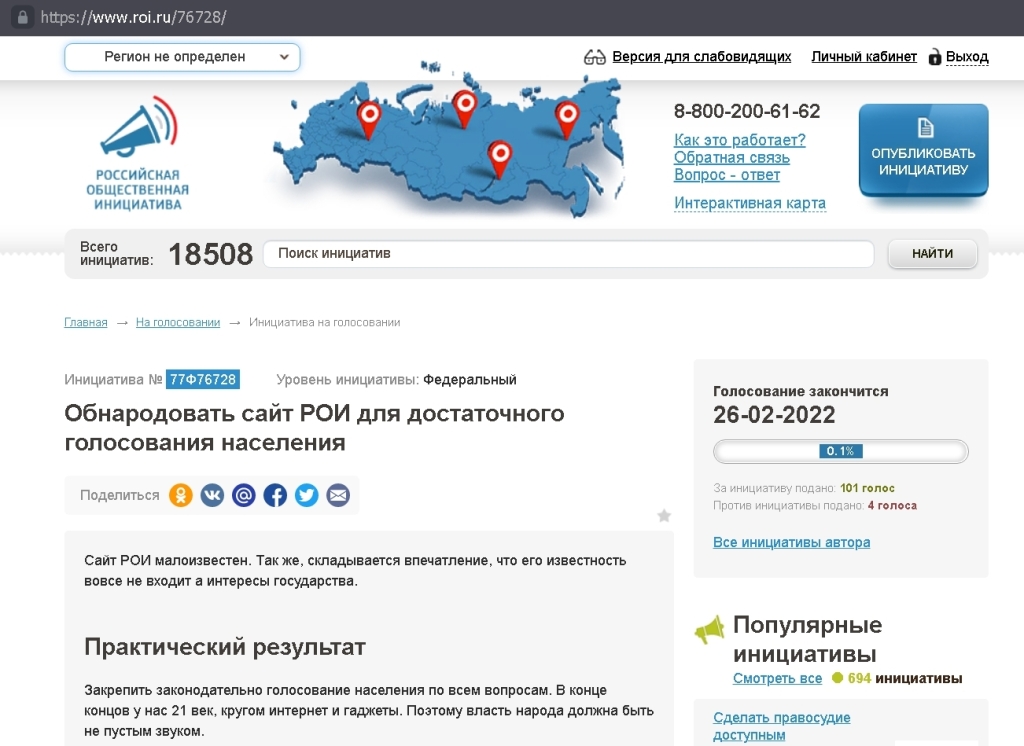Click 'Выход' to log out
The width and height of the screenshot is (1024, 746).
[966, 57]
